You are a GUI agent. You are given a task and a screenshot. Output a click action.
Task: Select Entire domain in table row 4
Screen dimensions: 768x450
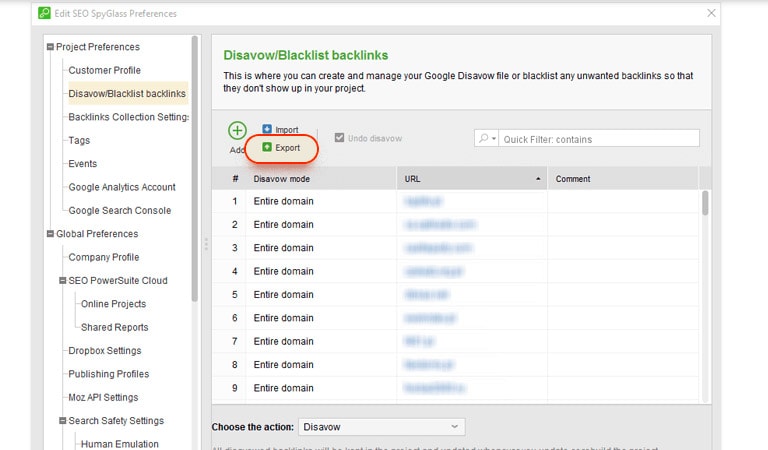click(283, 271)
